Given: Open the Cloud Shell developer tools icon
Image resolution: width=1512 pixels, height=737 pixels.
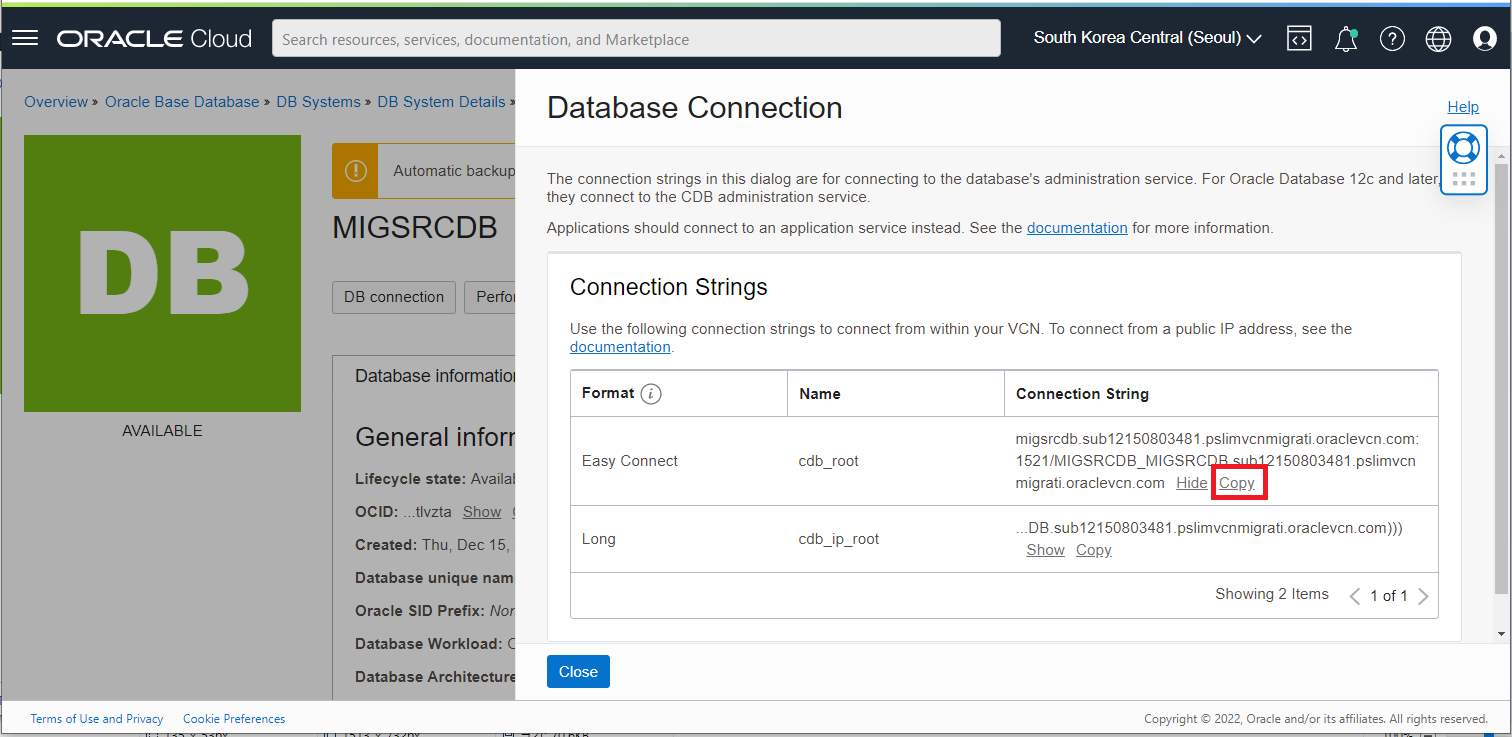Looking at the screenshot, I should click(1299, 39).
